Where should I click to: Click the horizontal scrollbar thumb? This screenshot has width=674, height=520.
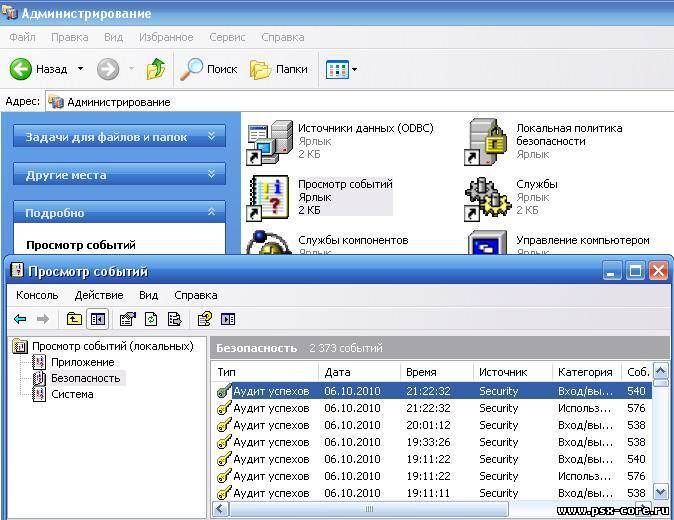369,509
